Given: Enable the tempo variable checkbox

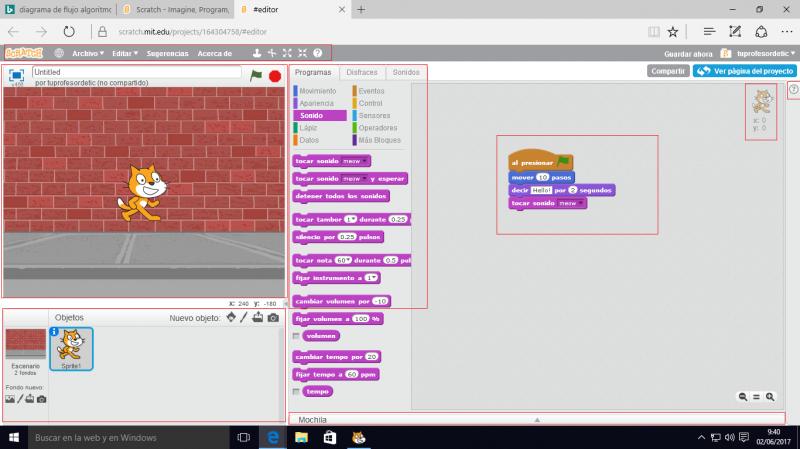Looking at the screenshot, I should [296, 391].
